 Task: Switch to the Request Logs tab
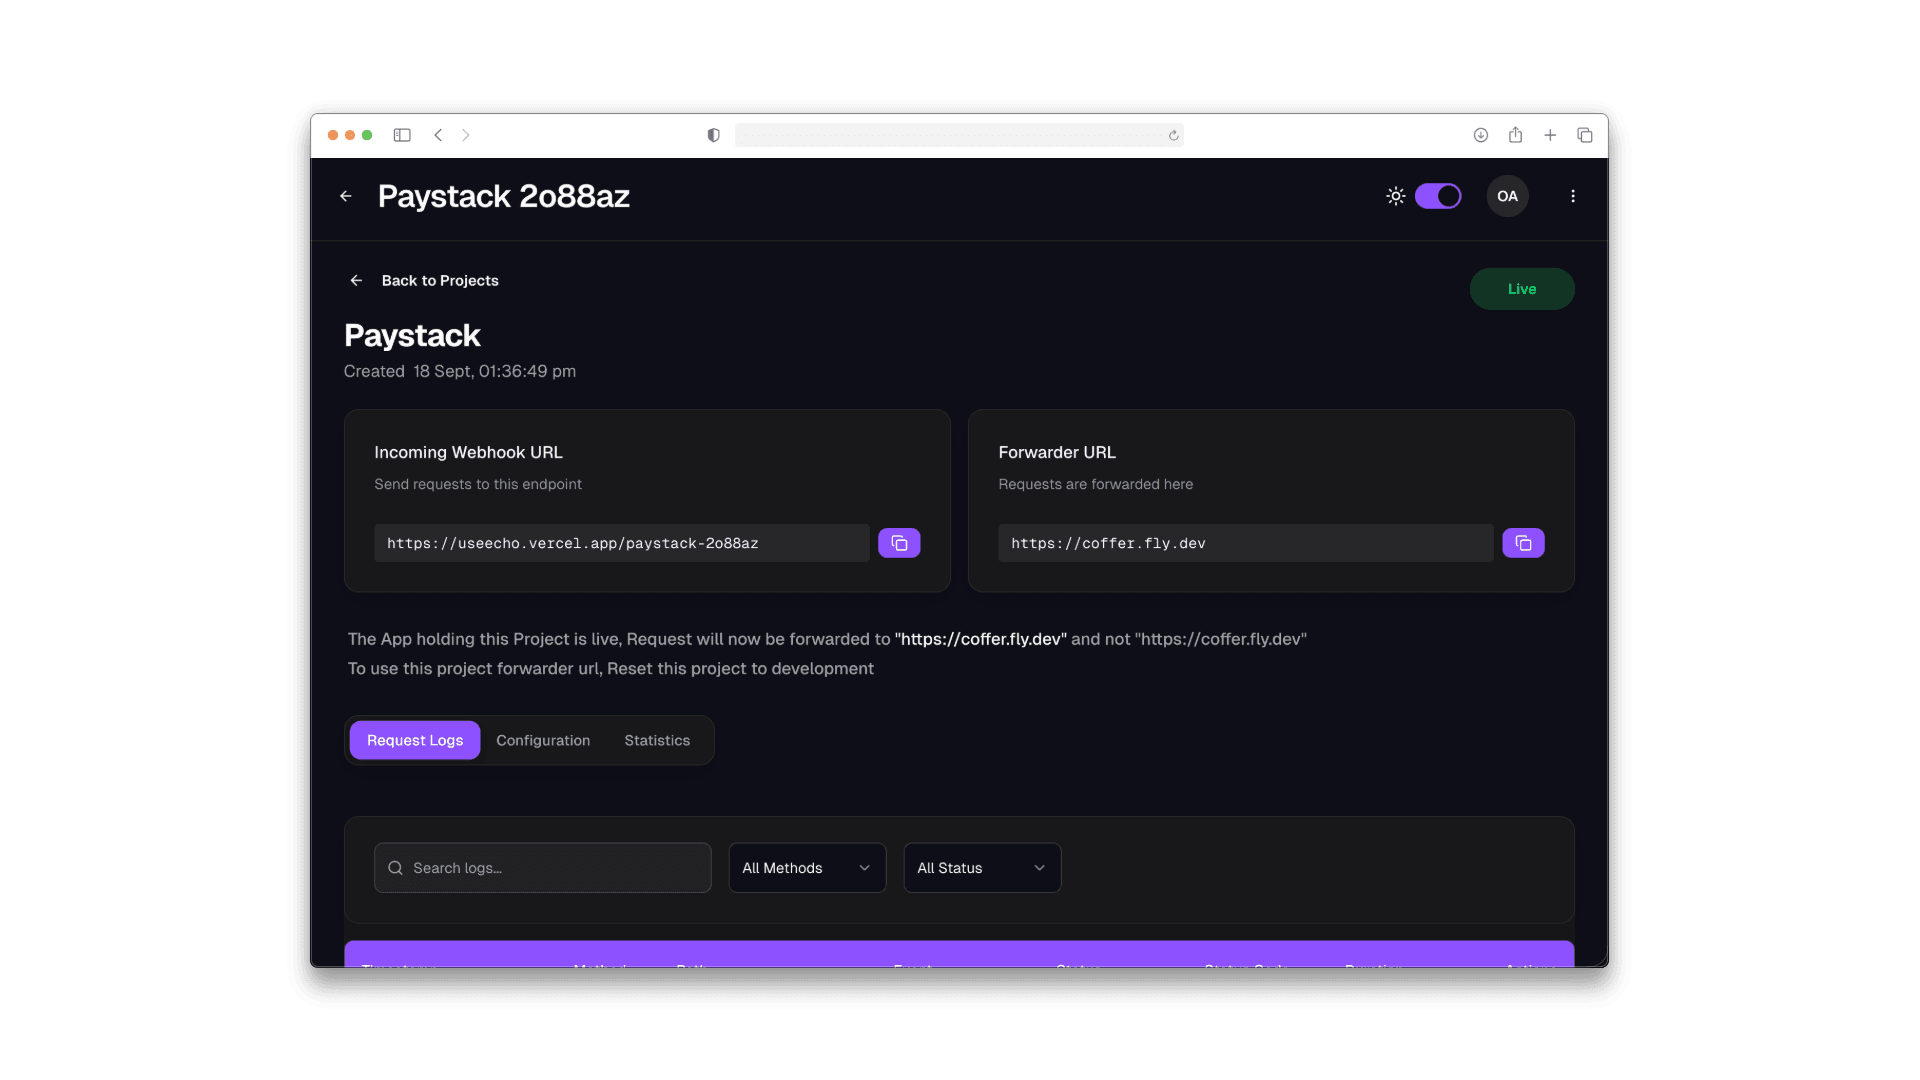(414, 740)
